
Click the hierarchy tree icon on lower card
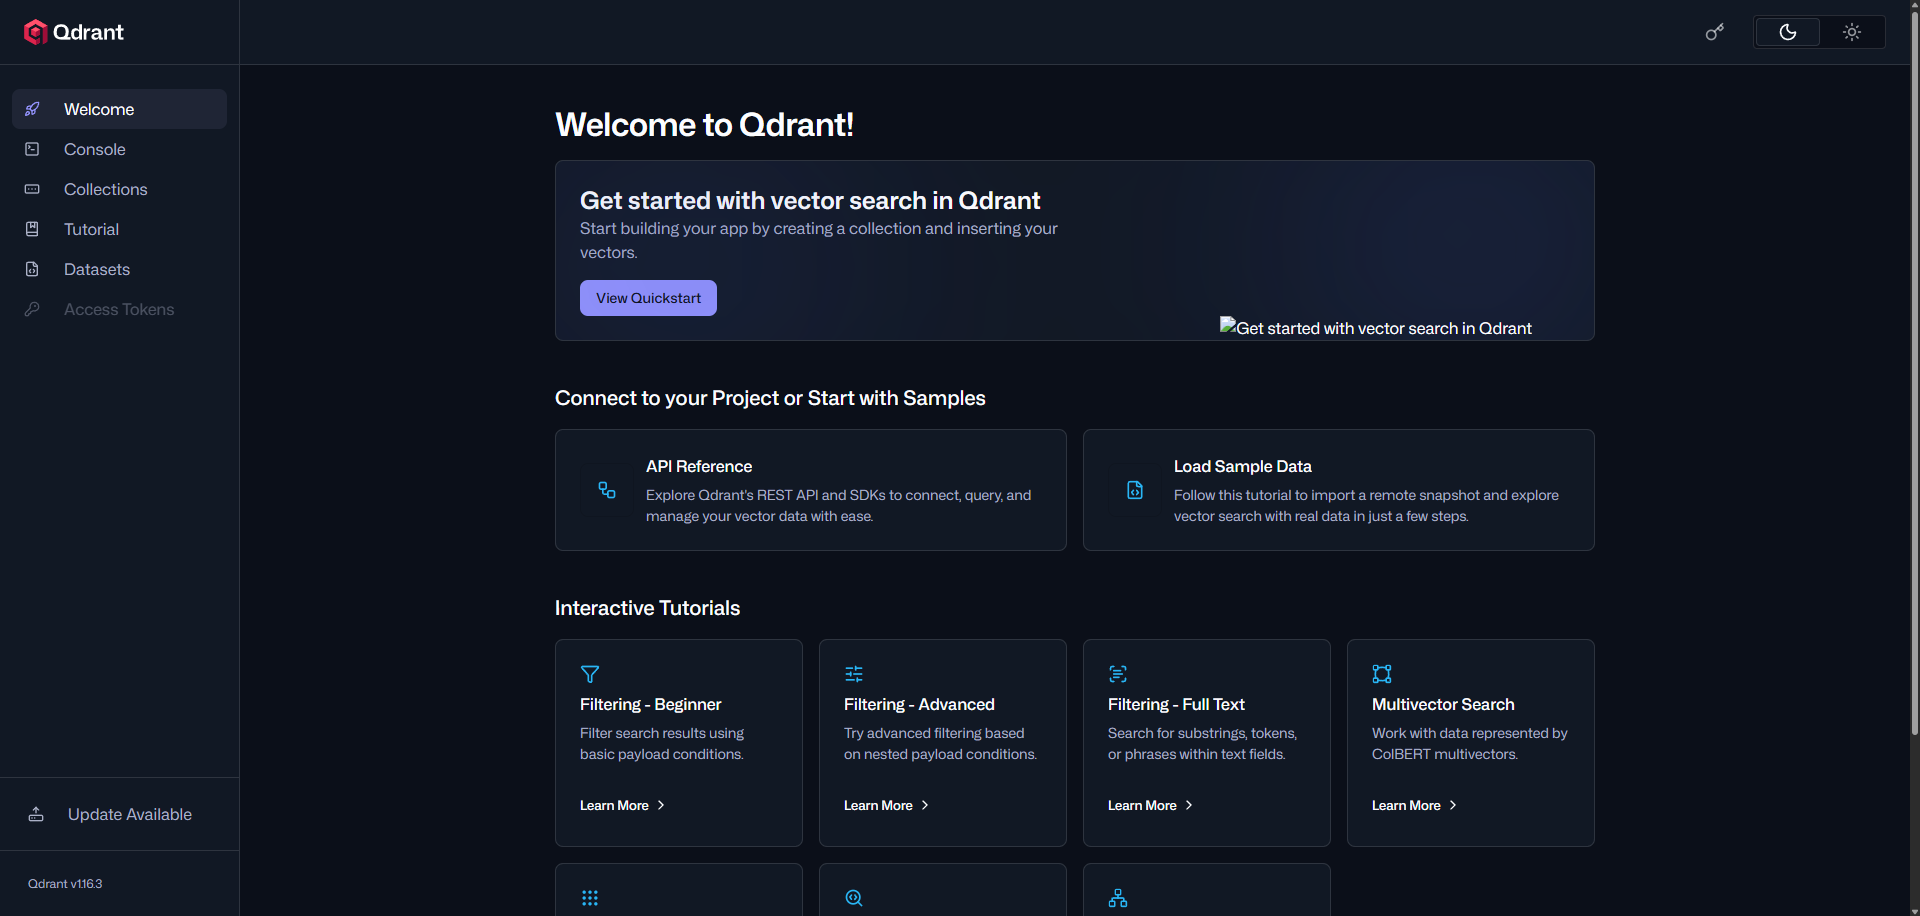[1118, 898]
